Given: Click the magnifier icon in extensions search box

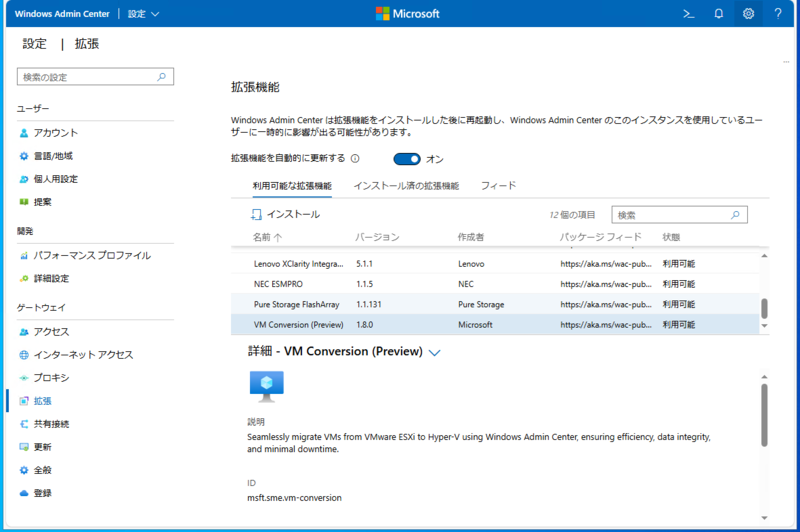Looking at the screenshot, I should (735, 215).
